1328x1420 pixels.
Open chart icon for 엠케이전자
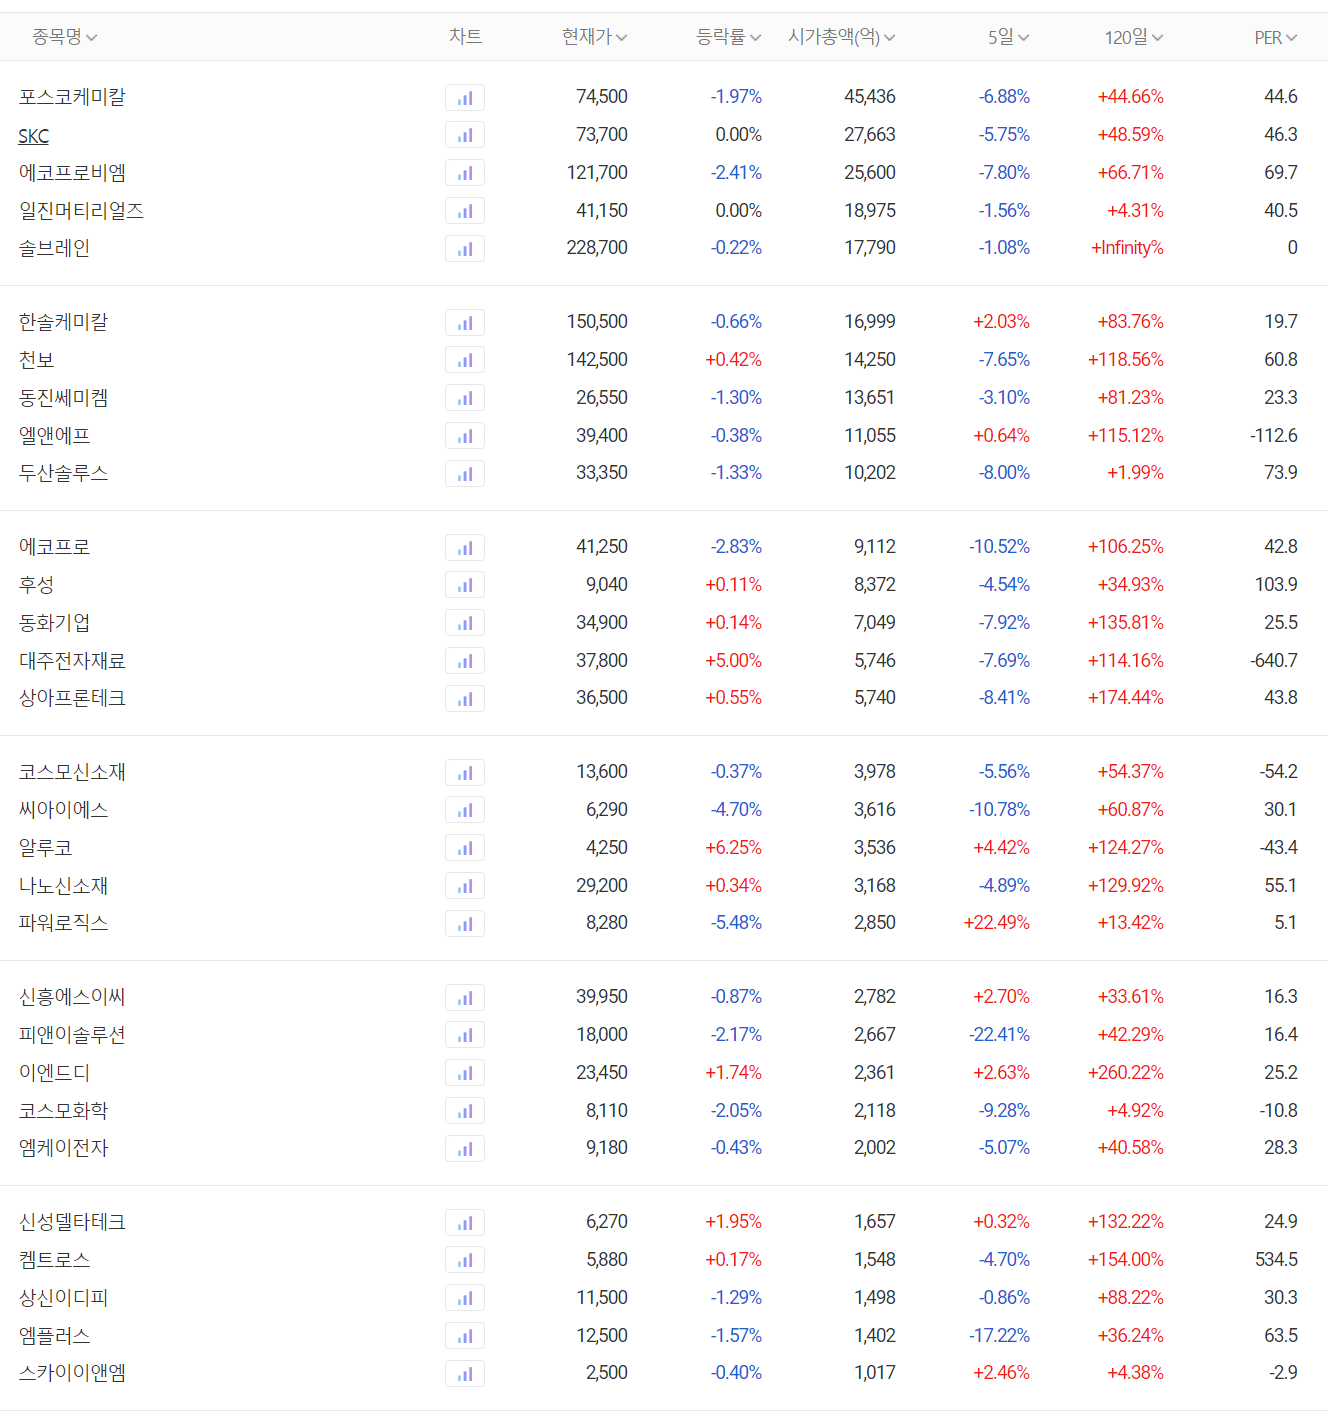coord(465,1148)
